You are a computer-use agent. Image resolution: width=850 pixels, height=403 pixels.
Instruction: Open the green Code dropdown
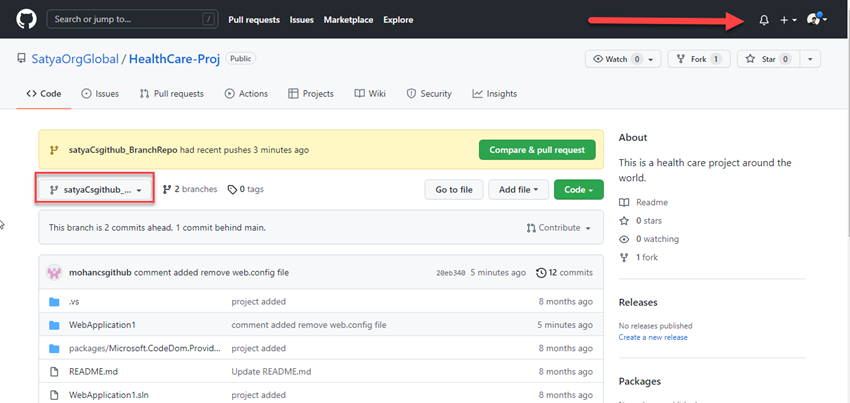(578, 190)
